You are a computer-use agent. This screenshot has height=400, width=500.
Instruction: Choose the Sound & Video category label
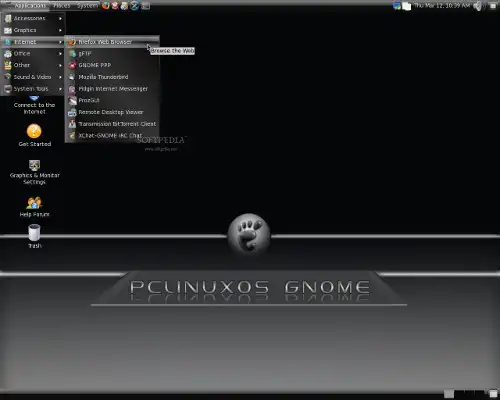tap(32, 77)
